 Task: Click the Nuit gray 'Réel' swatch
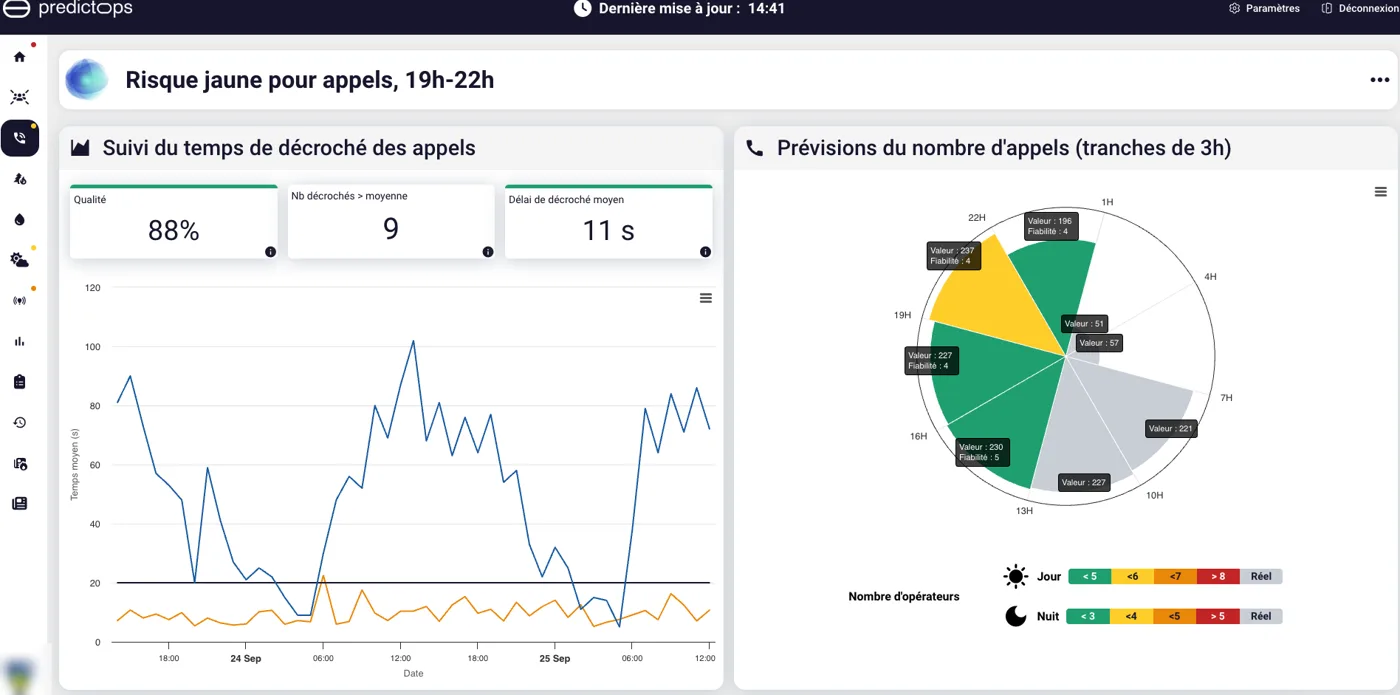(x=1261, y=616)
